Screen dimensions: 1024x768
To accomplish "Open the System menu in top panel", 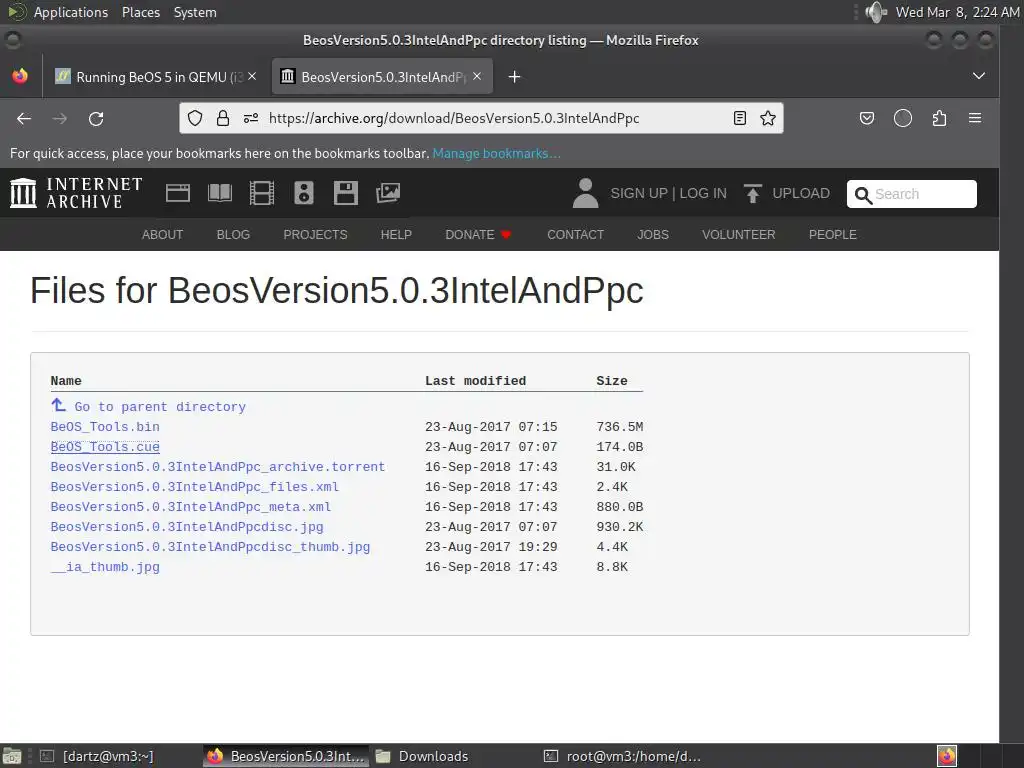I will pyautogui.click(x=195, y=12).
